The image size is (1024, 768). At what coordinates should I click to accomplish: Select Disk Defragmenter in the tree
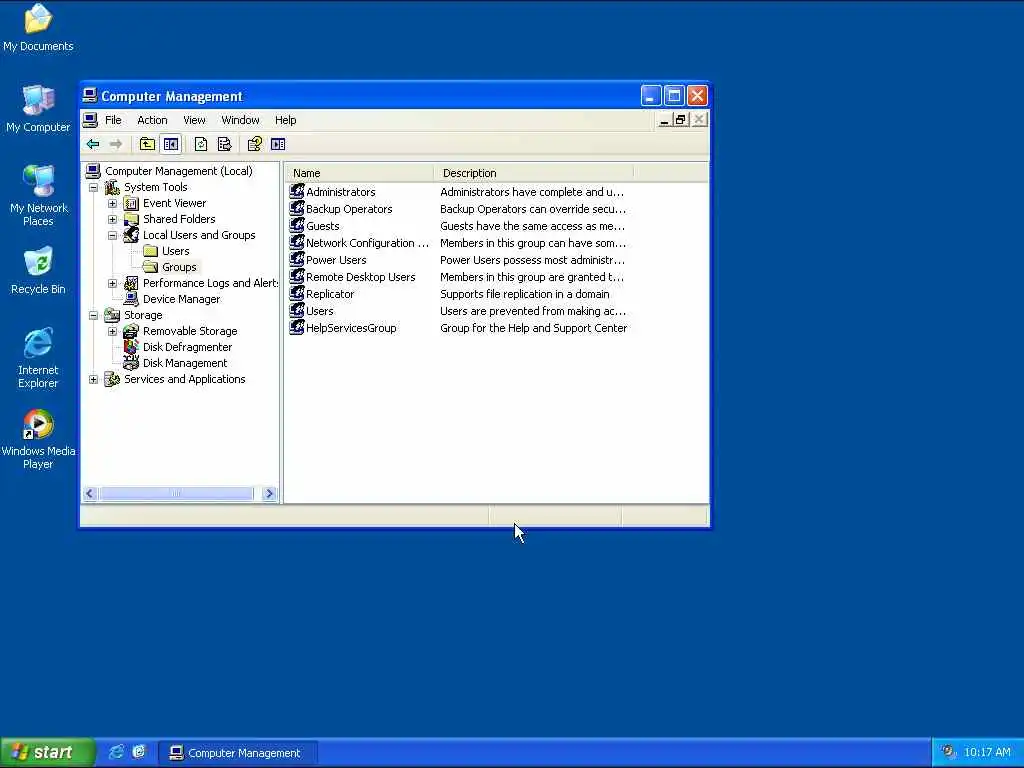pyautogui.click(x=187, y=347)
